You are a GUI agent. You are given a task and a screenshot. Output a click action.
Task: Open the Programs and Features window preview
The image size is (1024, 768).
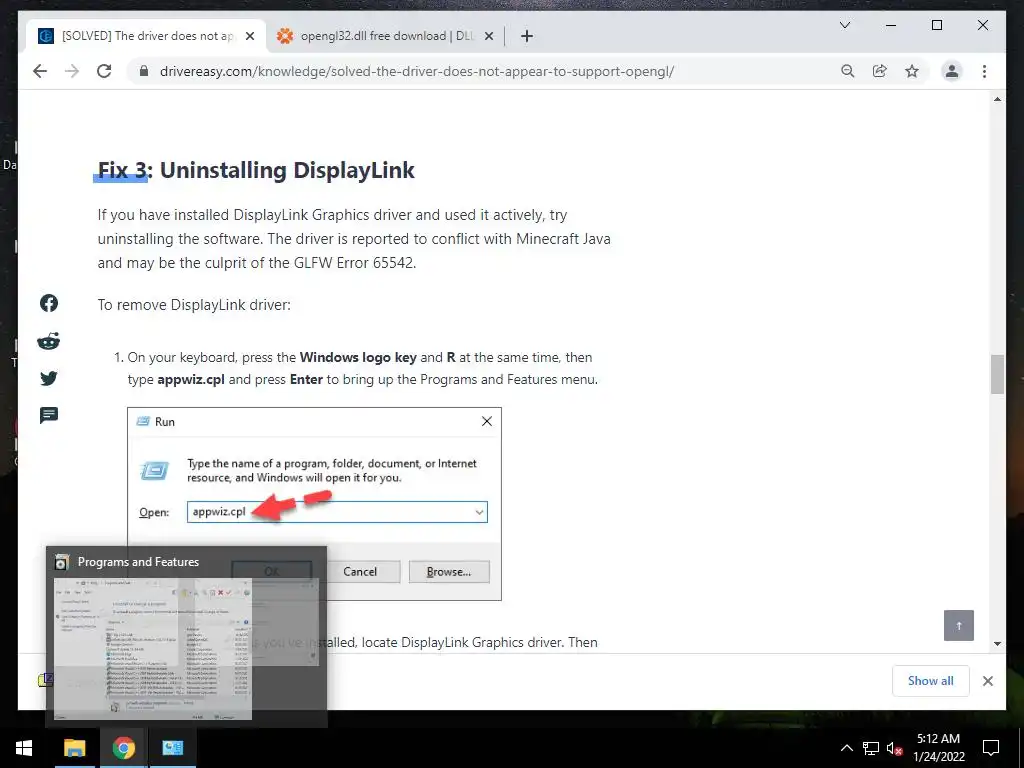(x=186, y=637)
